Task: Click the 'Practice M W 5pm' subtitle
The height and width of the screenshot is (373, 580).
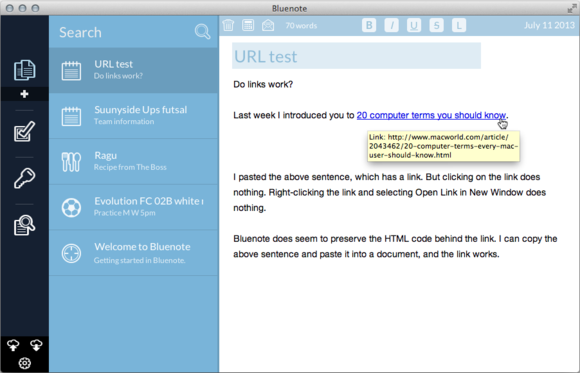Action: click(124, 213)
